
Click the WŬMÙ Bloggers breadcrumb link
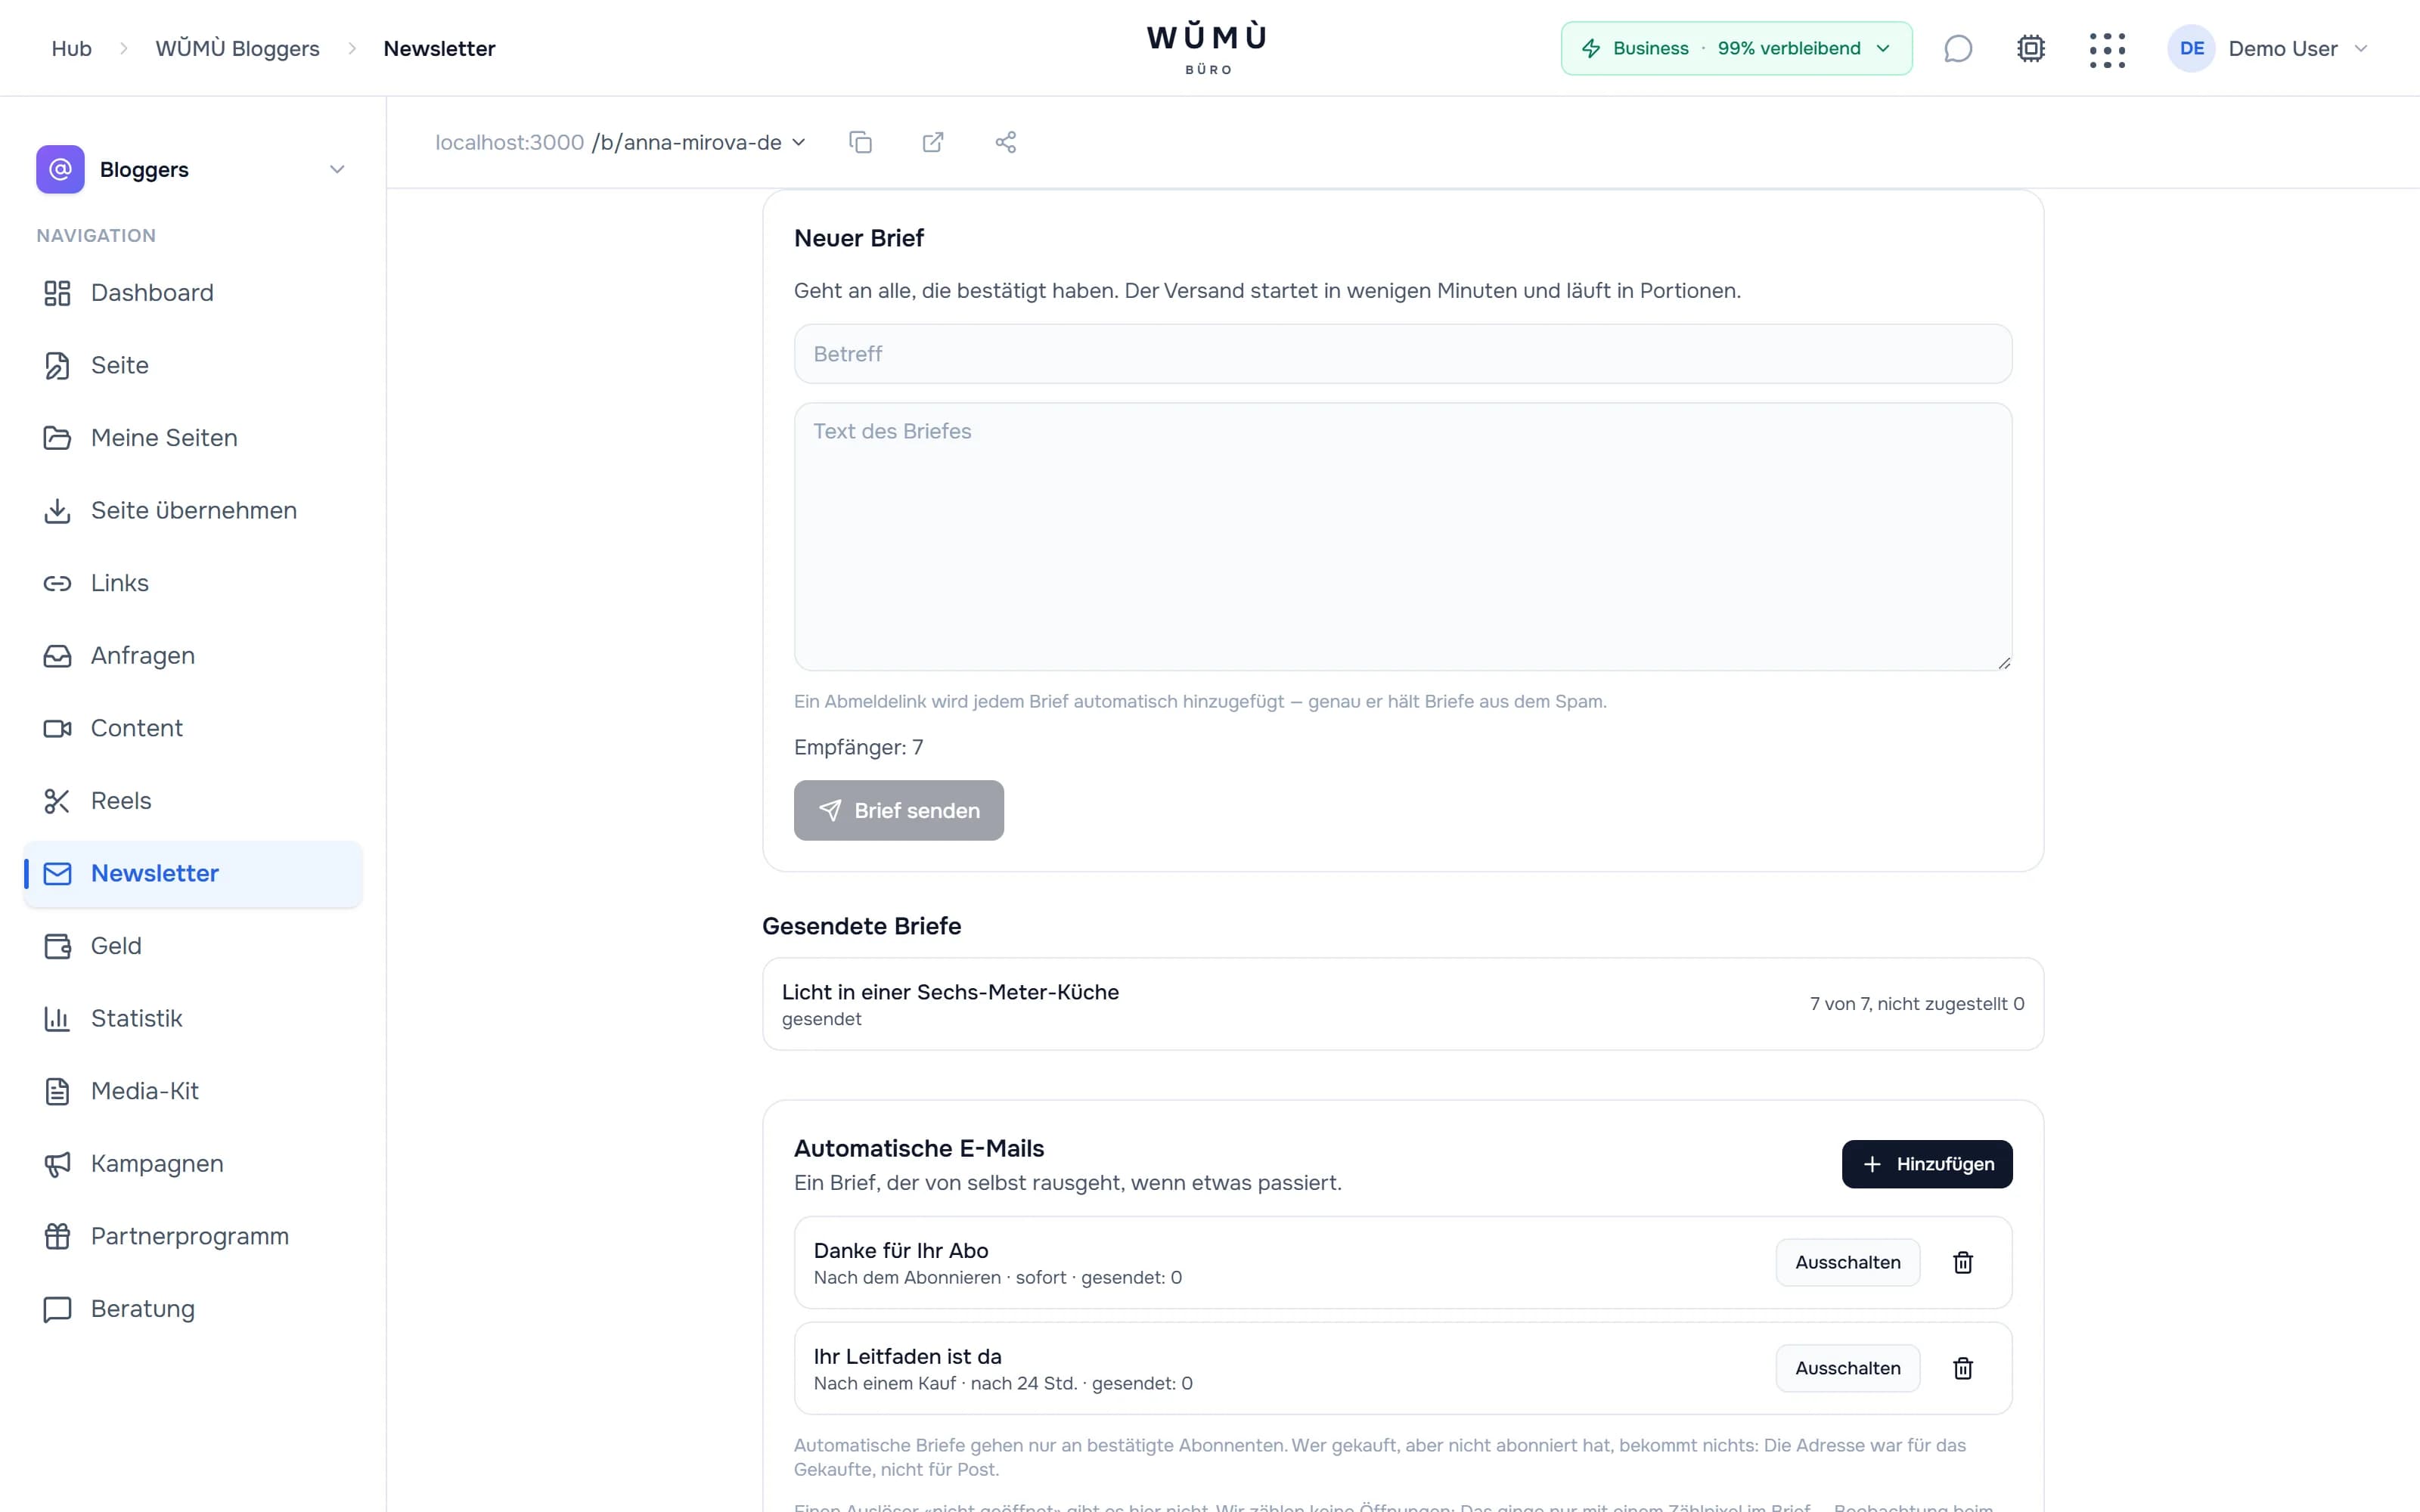point(237,48)
